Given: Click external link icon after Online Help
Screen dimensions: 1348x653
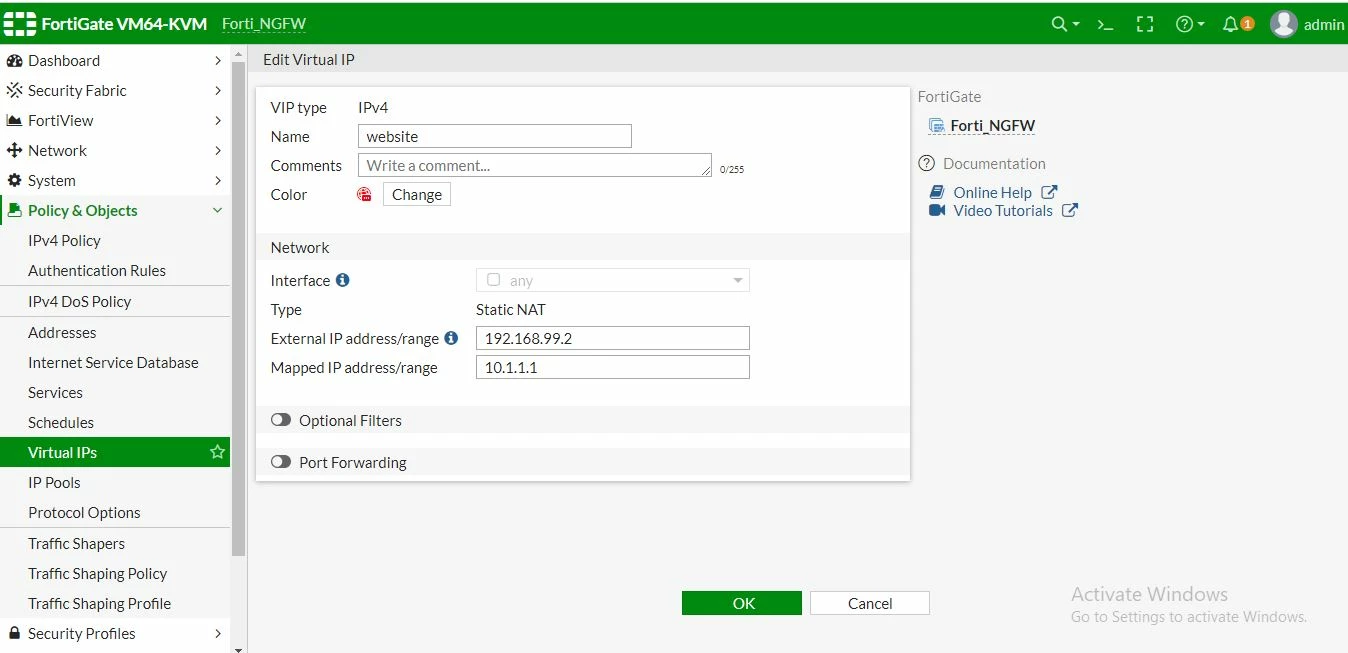Looking at the screenshot, I should [1049, 192].
